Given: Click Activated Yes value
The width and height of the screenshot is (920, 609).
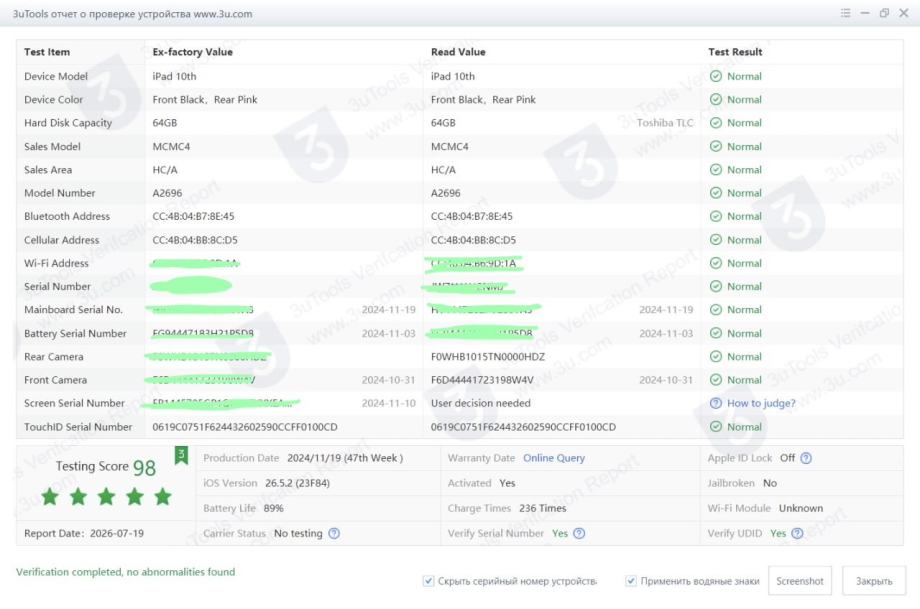Looking at the screenshot, I should pos(507,483).
